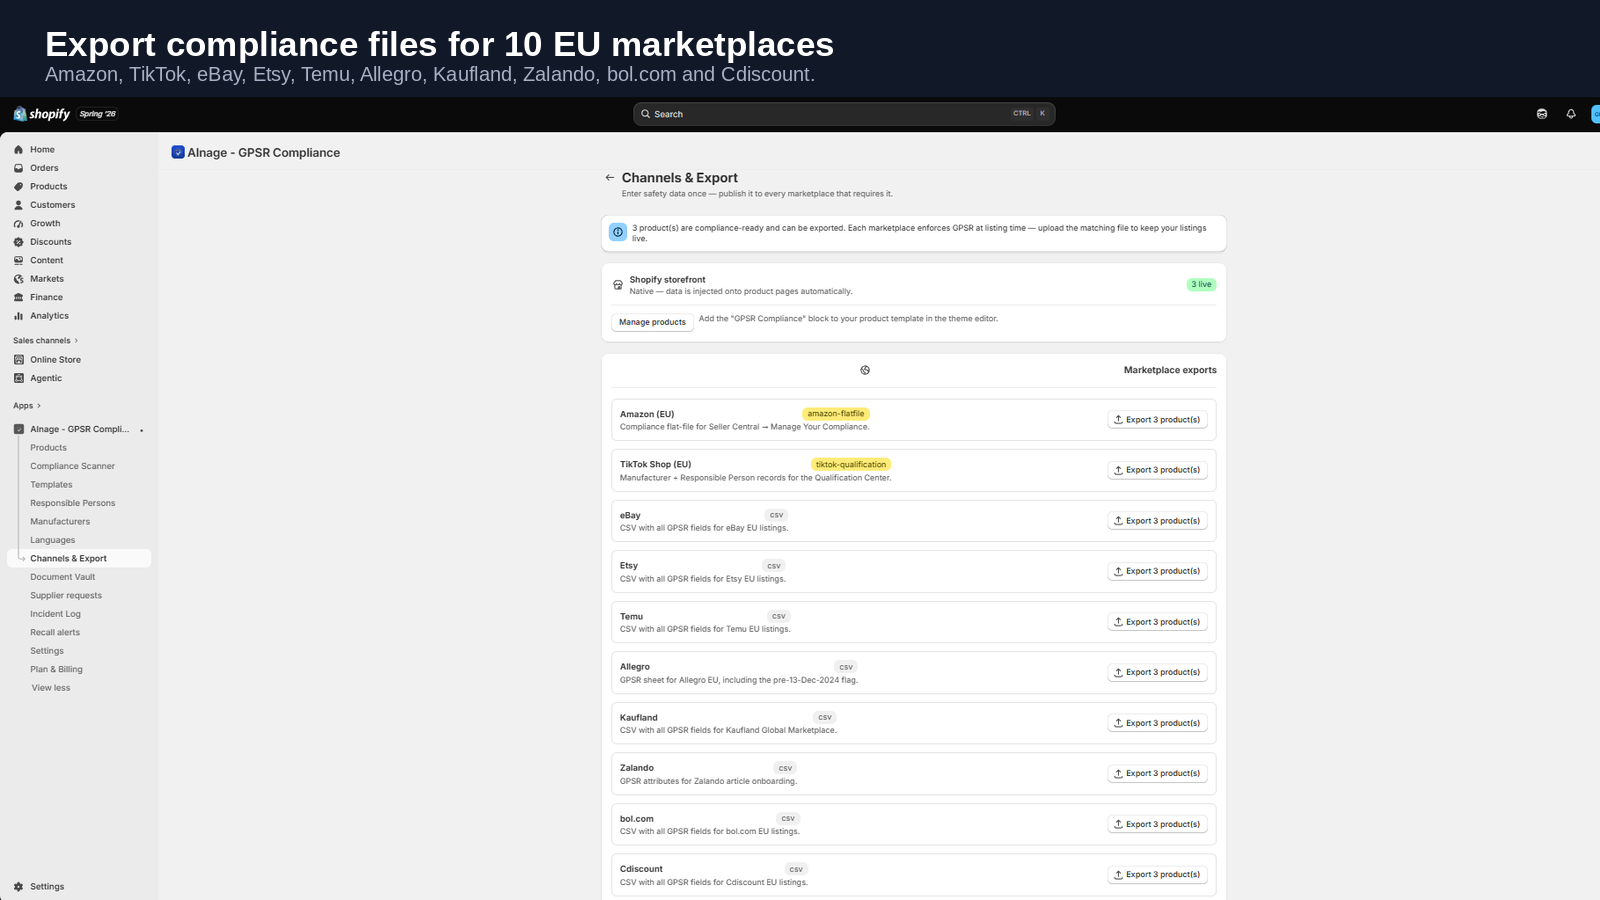
Task: Click the Finance bank icon
Action: coord(18,298)
